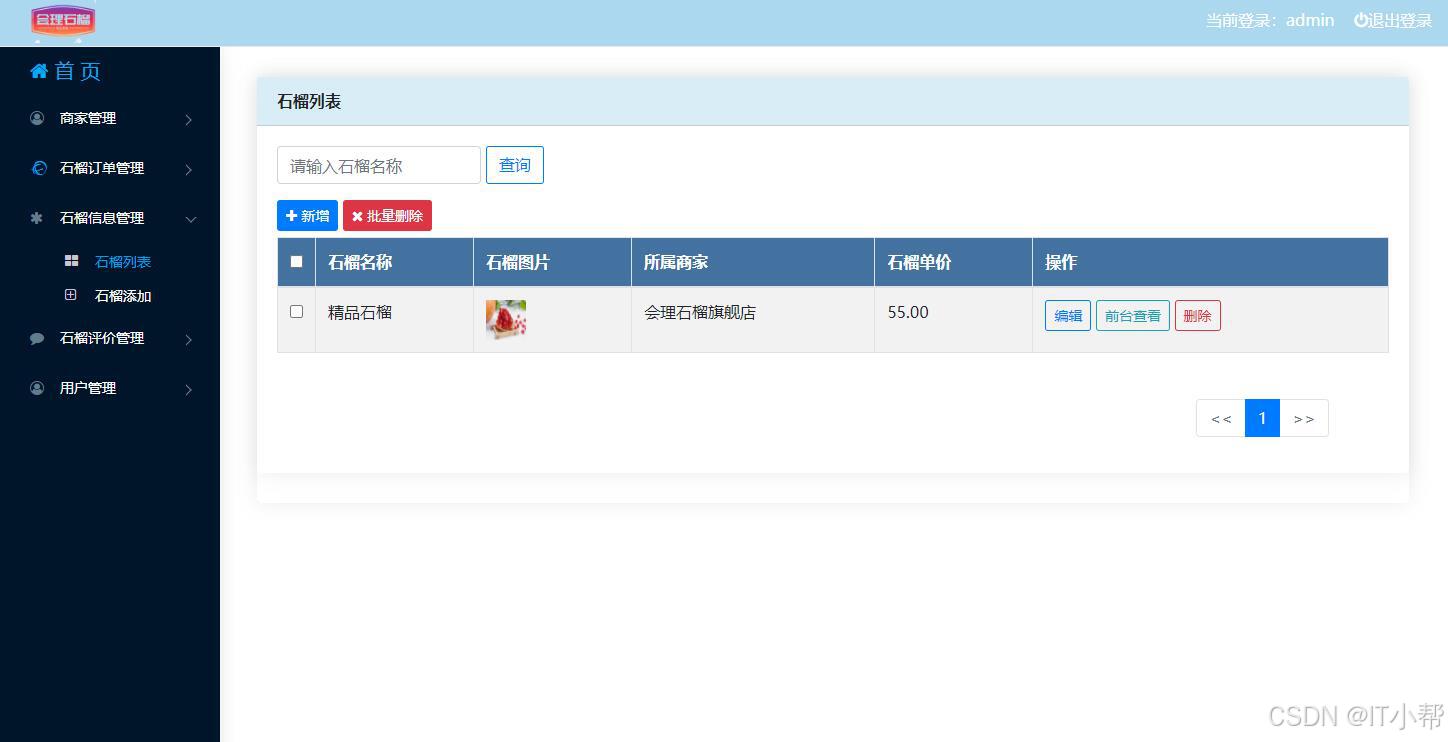Expand the 石榴订单管理 chevron
1448x742 pixels.
188,170
